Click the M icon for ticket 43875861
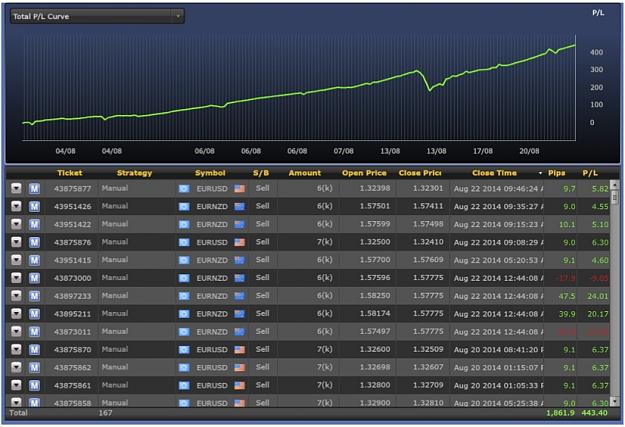 (34, 386)
